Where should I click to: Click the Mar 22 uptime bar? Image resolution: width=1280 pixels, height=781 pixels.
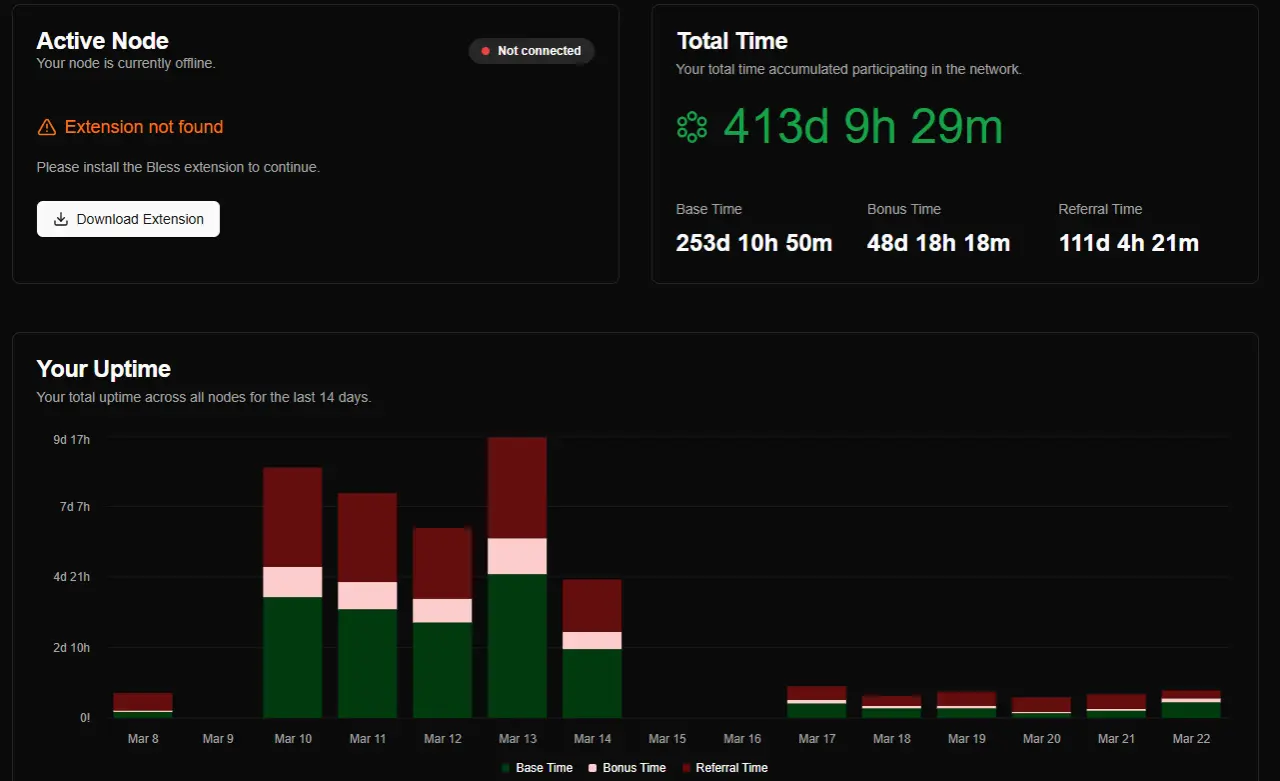tap(1191, 704)
